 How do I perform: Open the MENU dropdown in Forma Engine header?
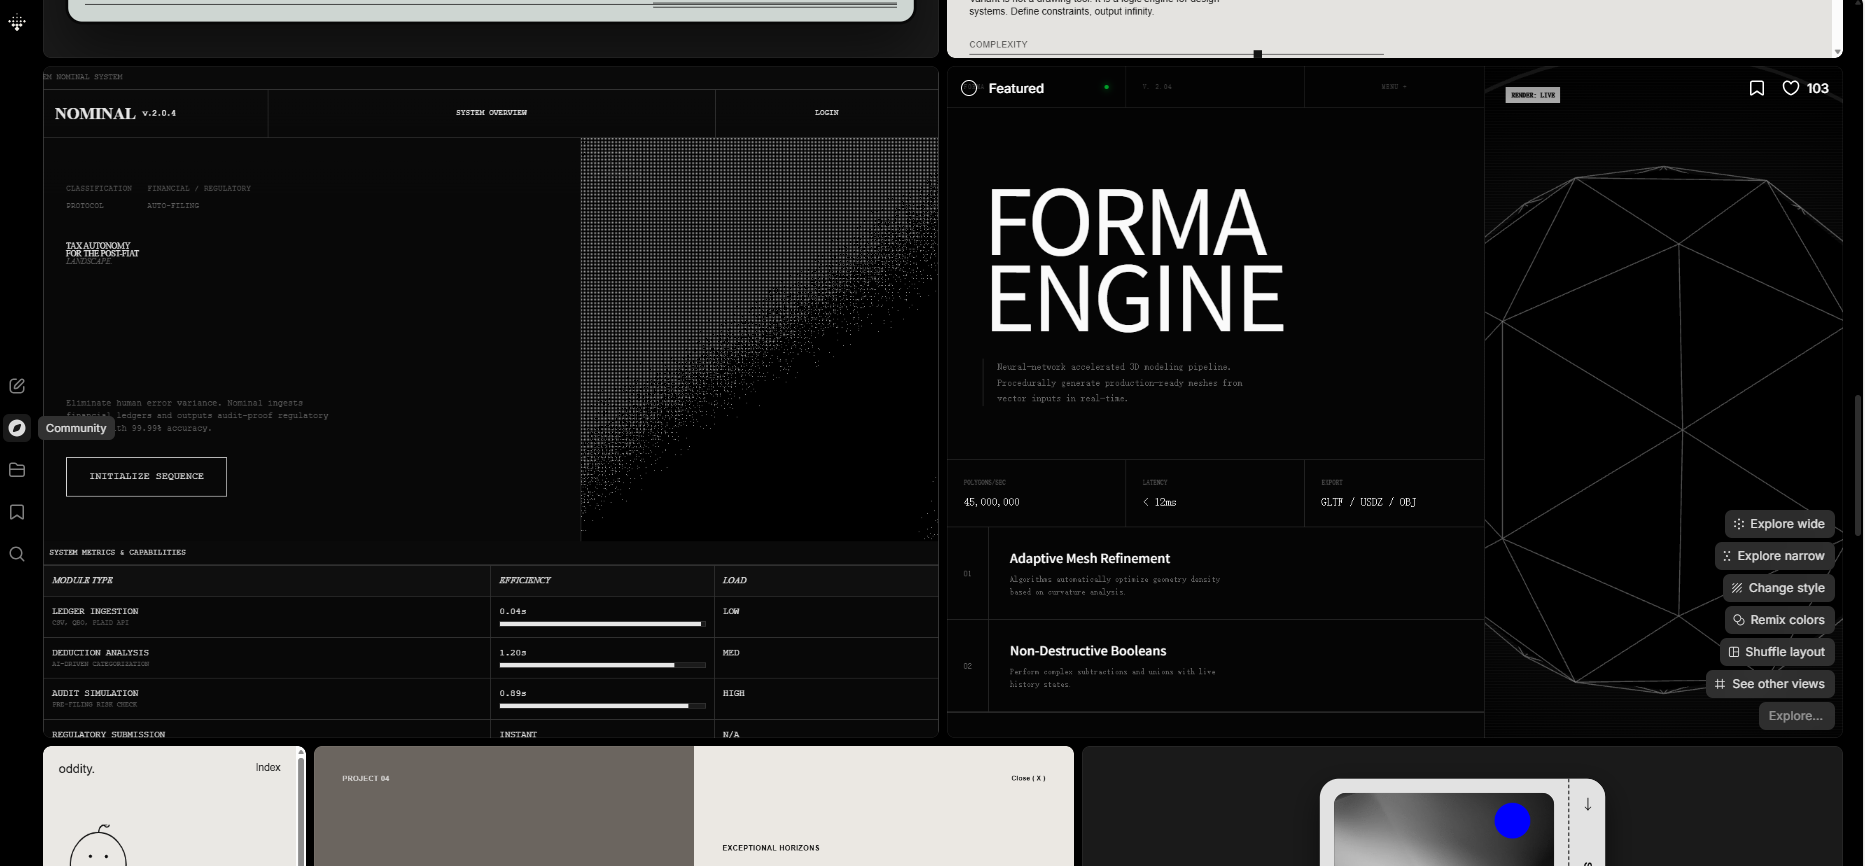coord(1394,87)
